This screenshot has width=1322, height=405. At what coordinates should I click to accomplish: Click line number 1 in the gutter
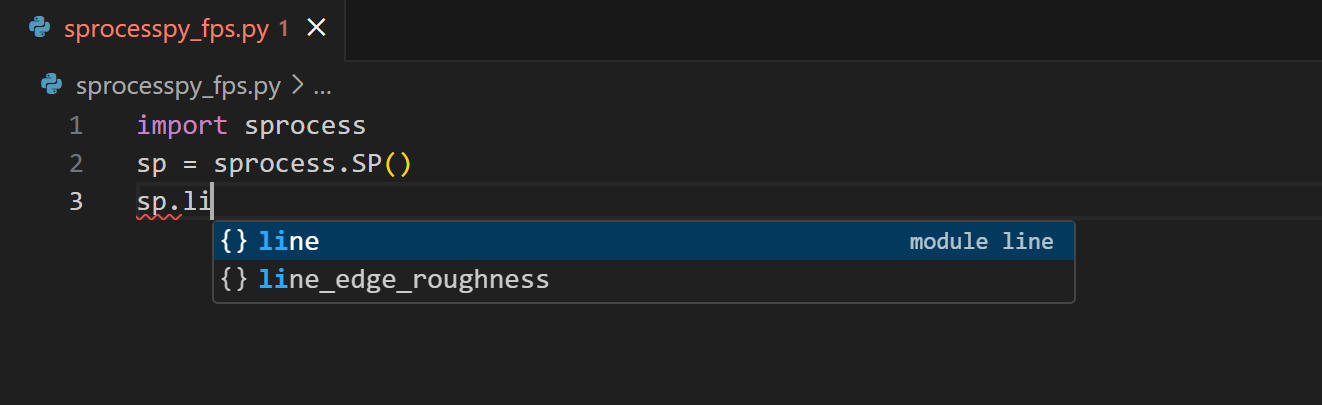click(x=76, y=126)
